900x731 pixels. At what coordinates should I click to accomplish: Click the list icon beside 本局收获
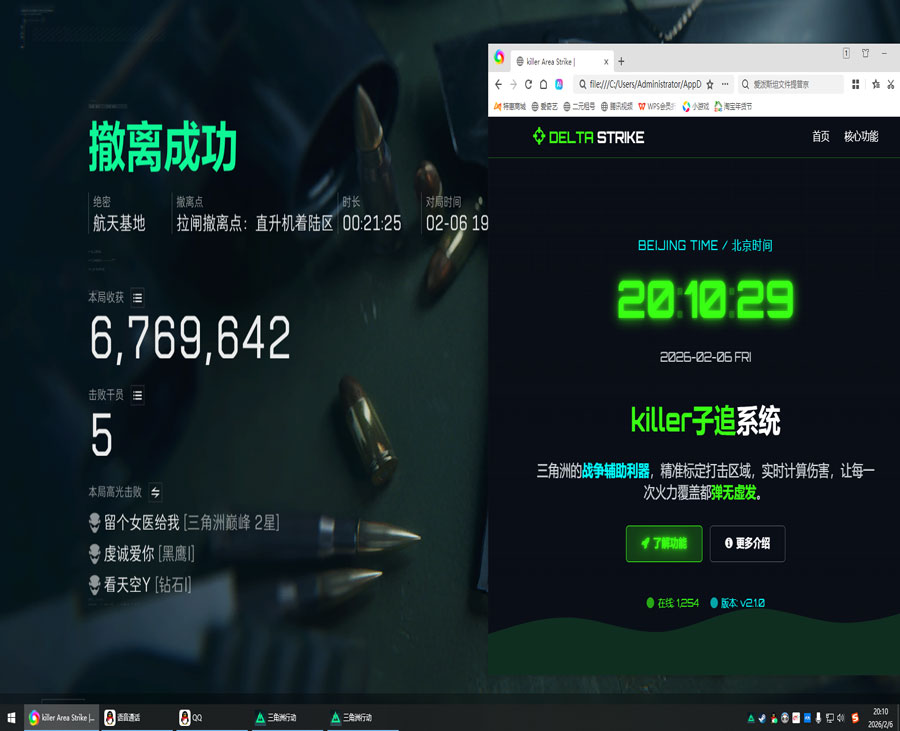coord(137,296)
